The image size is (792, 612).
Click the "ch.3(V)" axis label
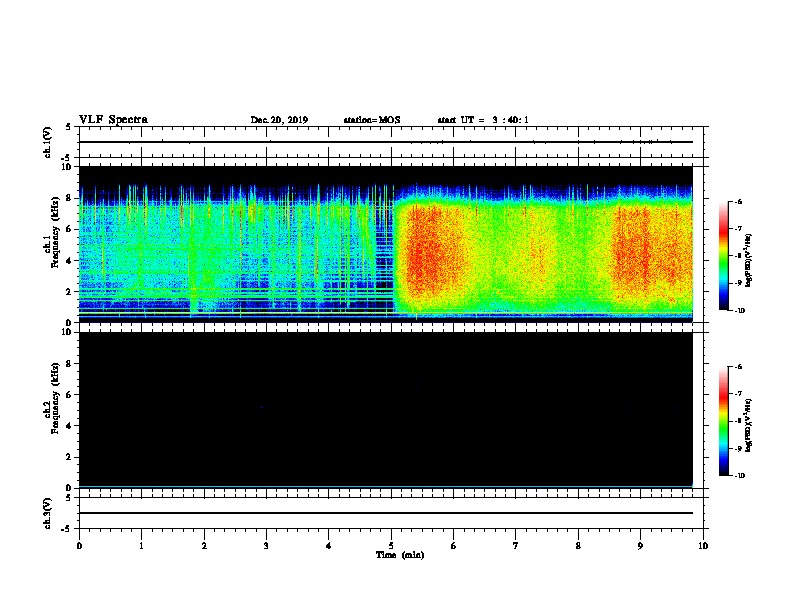click(48, 513)
